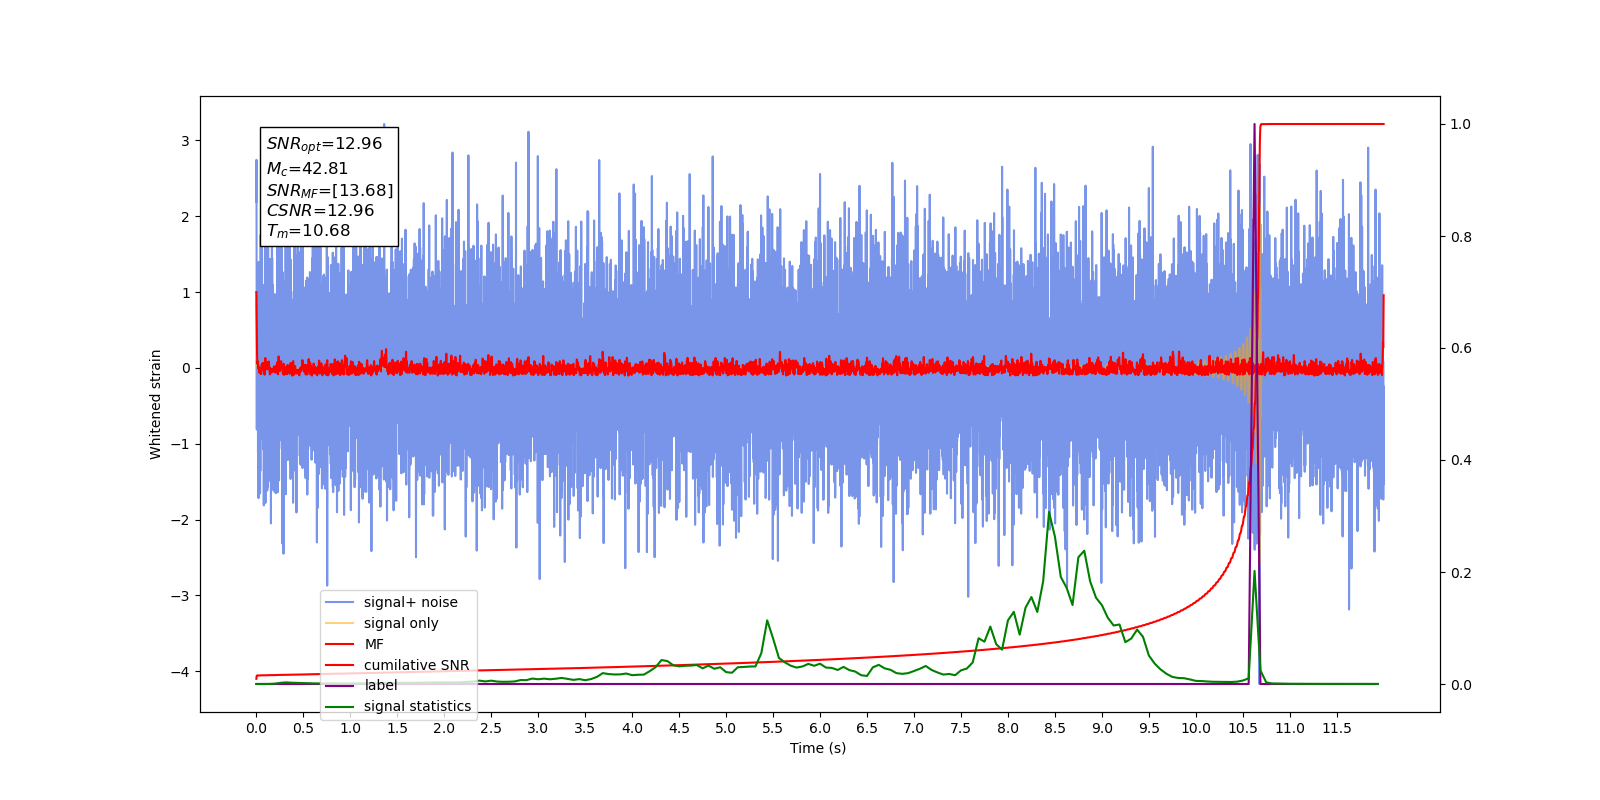The width and height of the screenshot is (1600, 800).
Task: Click the 8.5 tick on the time axis
Action: click(x=1055, y=728)
